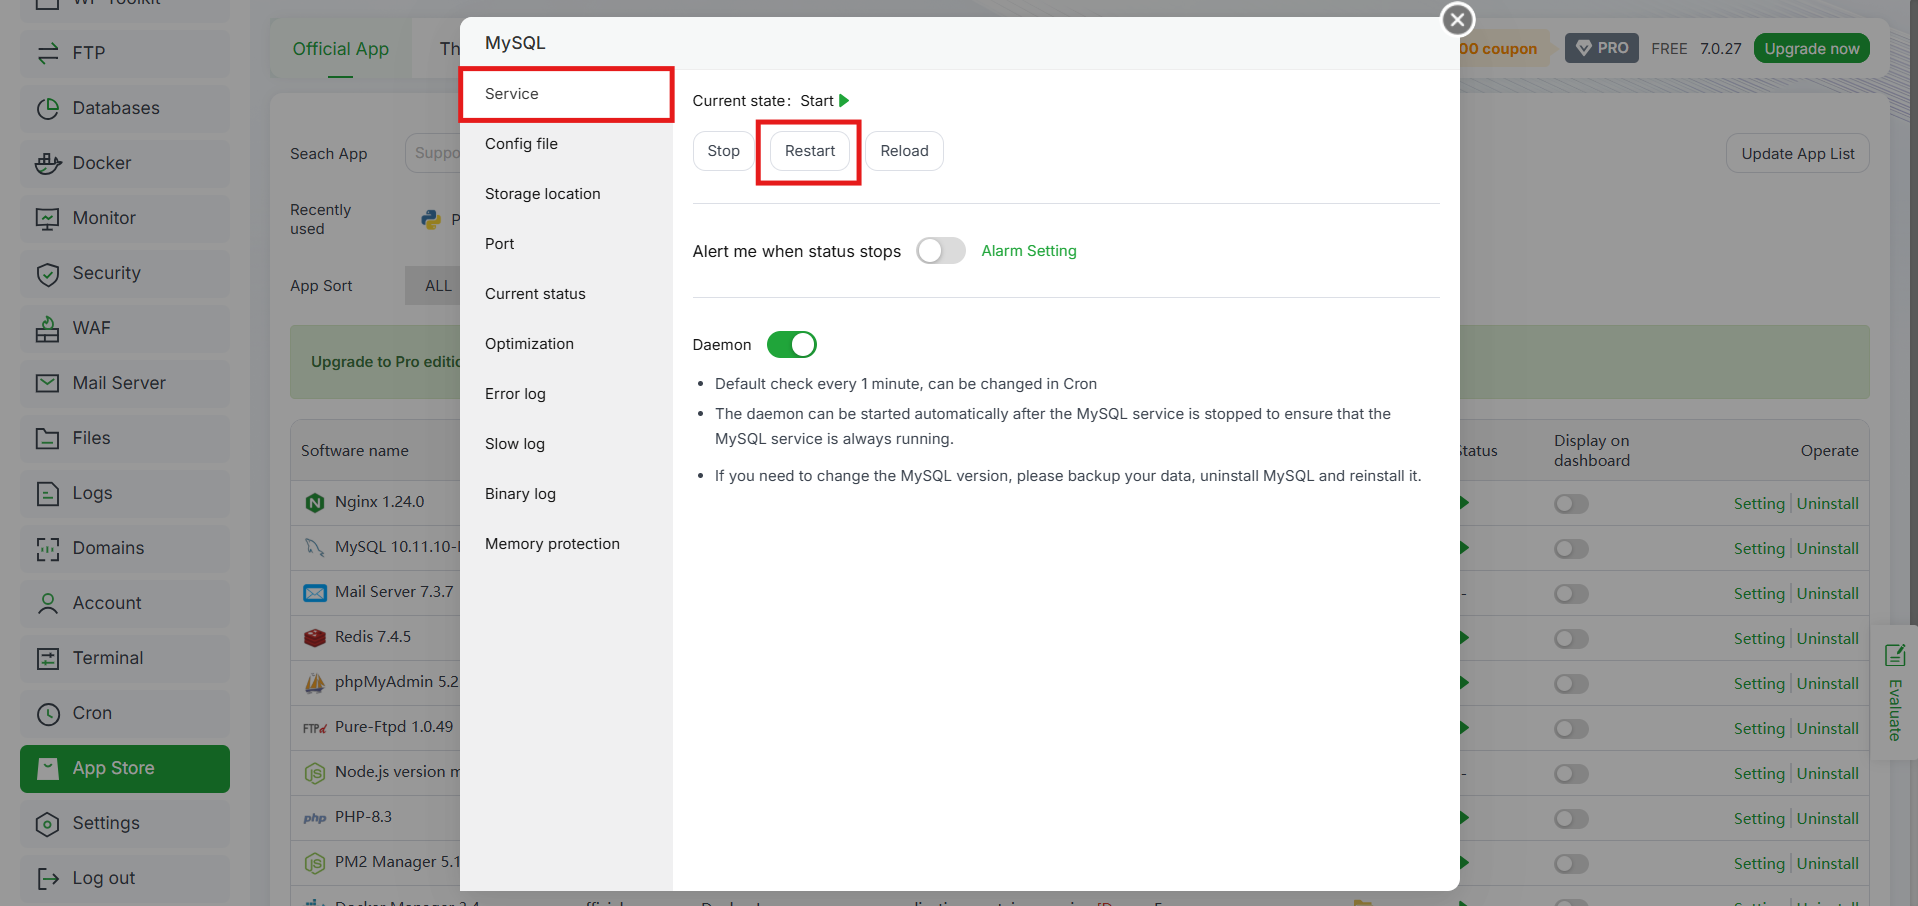Open Setting for Pure-Ftpd row
This screenshot has height=906, width=1918.
pyautogui.click(x=1759, y=729)
